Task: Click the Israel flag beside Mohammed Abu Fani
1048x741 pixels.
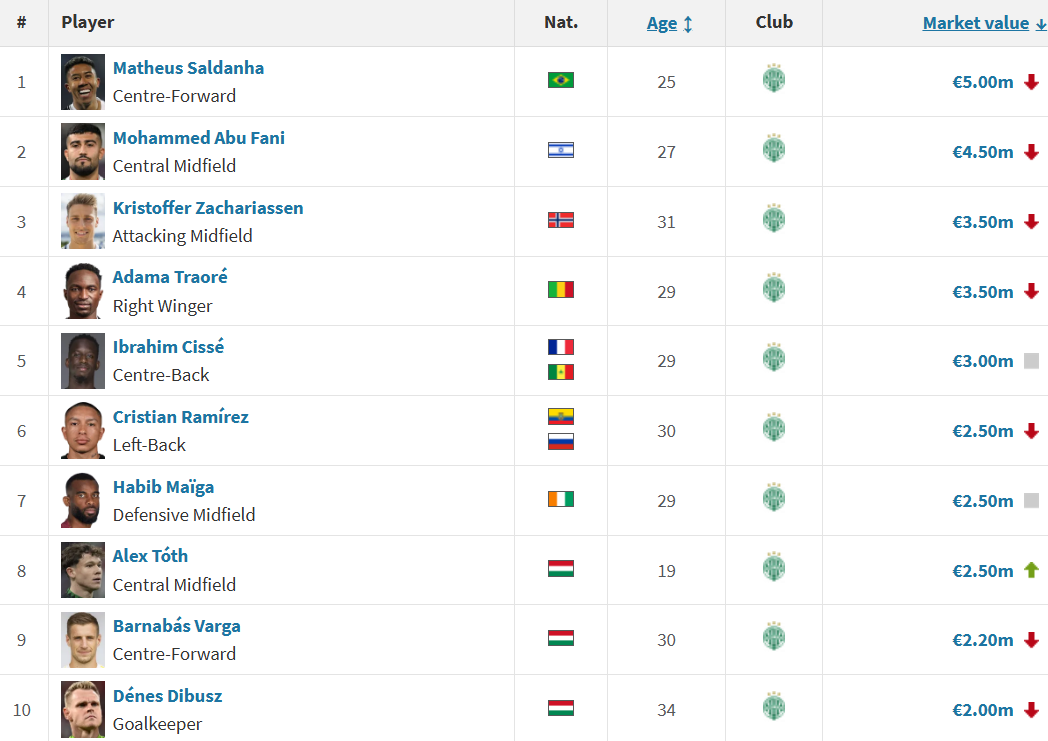Action: pyautogui.click(x=561, y=150)
